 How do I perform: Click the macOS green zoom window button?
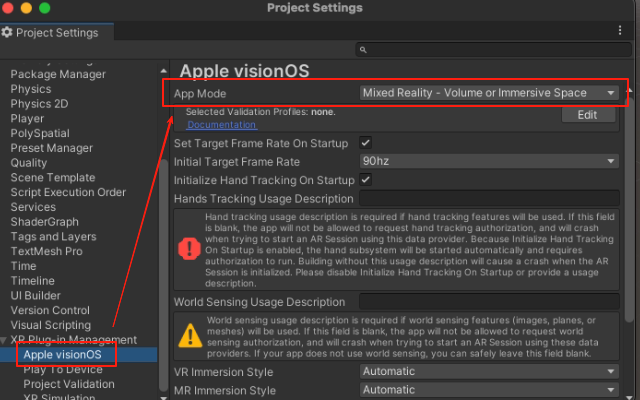click(x=44, y=8)
